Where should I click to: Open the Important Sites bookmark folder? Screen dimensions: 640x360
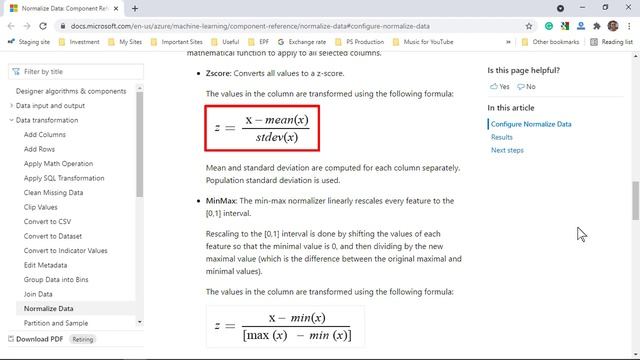[x=176, y=42]
